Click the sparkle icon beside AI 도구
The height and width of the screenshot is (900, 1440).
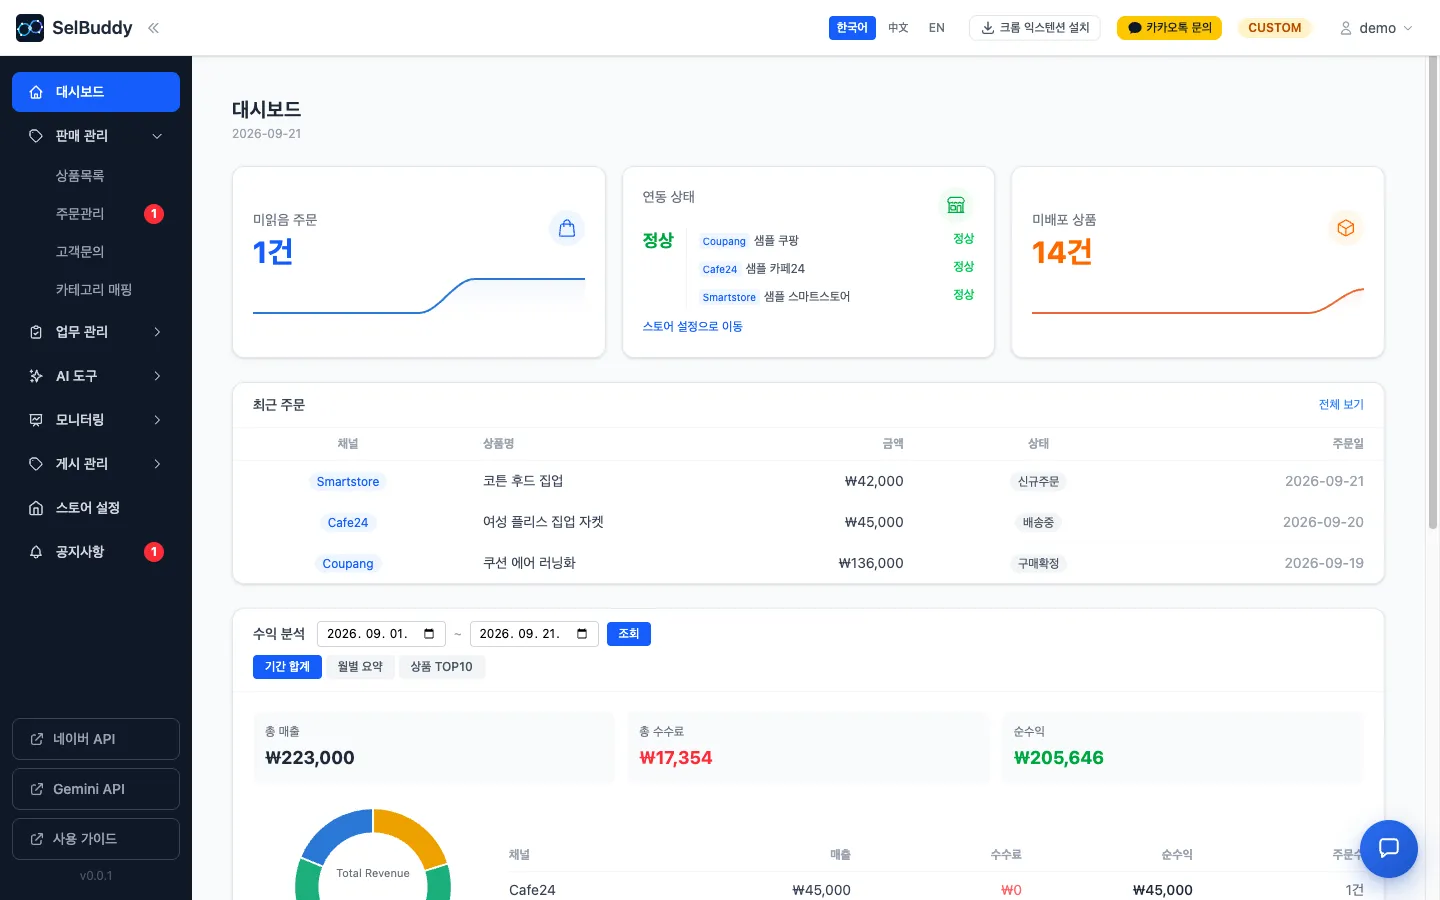(36, 376)
